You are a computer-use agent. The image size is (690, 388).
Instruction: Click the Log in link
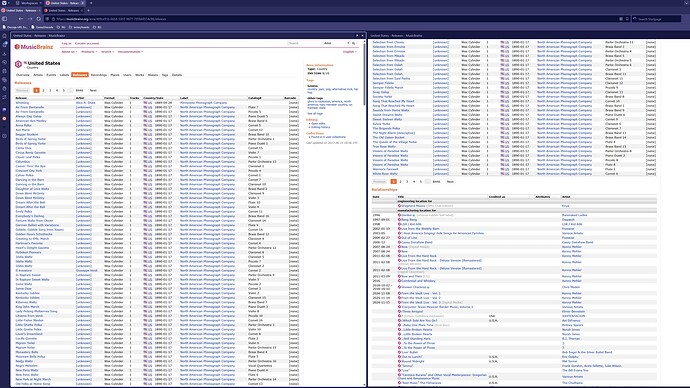tap(66, 43)
